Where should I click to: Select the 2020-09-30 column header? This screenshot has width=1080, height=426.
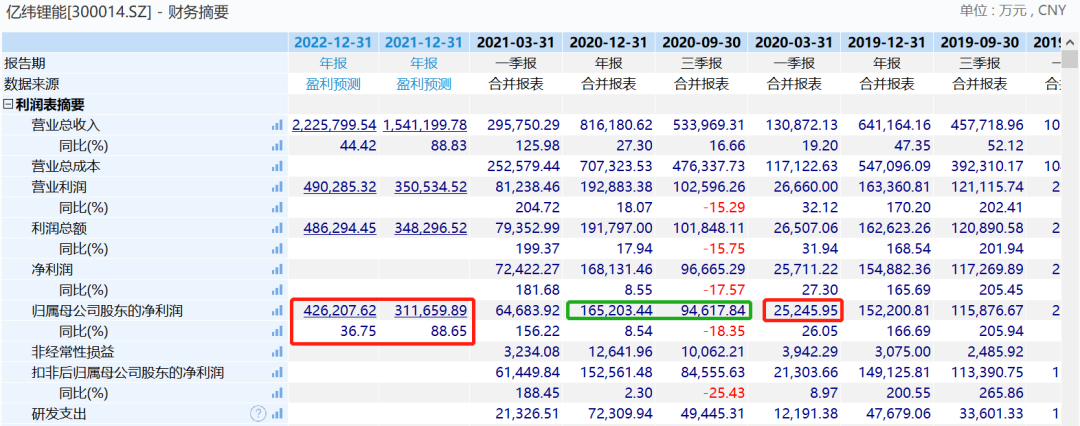701,42
